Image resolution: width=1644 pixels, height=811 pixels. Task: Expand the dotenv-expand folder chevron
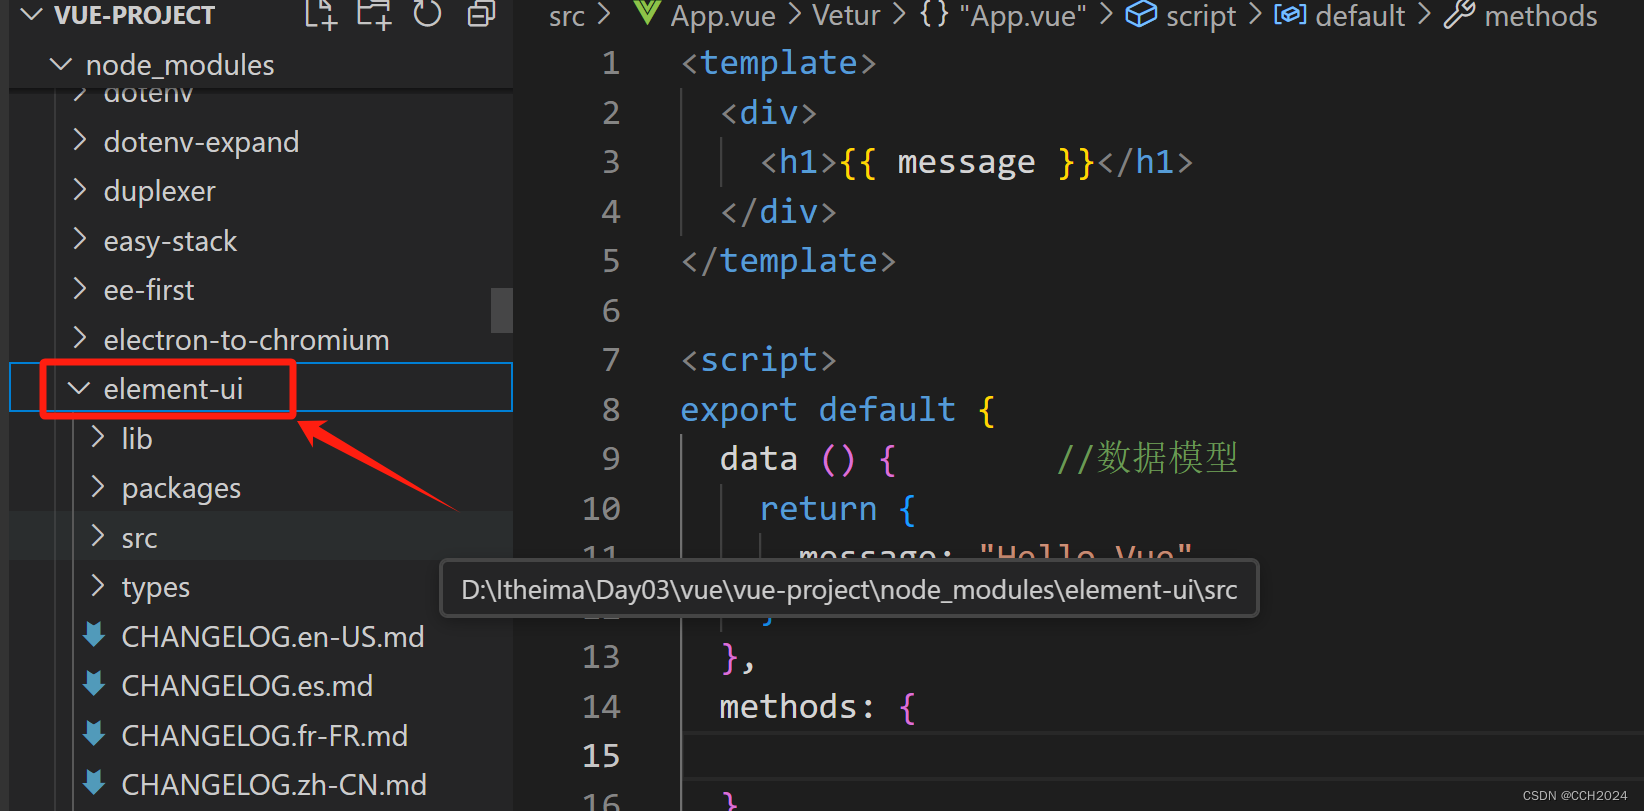pyautogui.click(x=80, y=141)
